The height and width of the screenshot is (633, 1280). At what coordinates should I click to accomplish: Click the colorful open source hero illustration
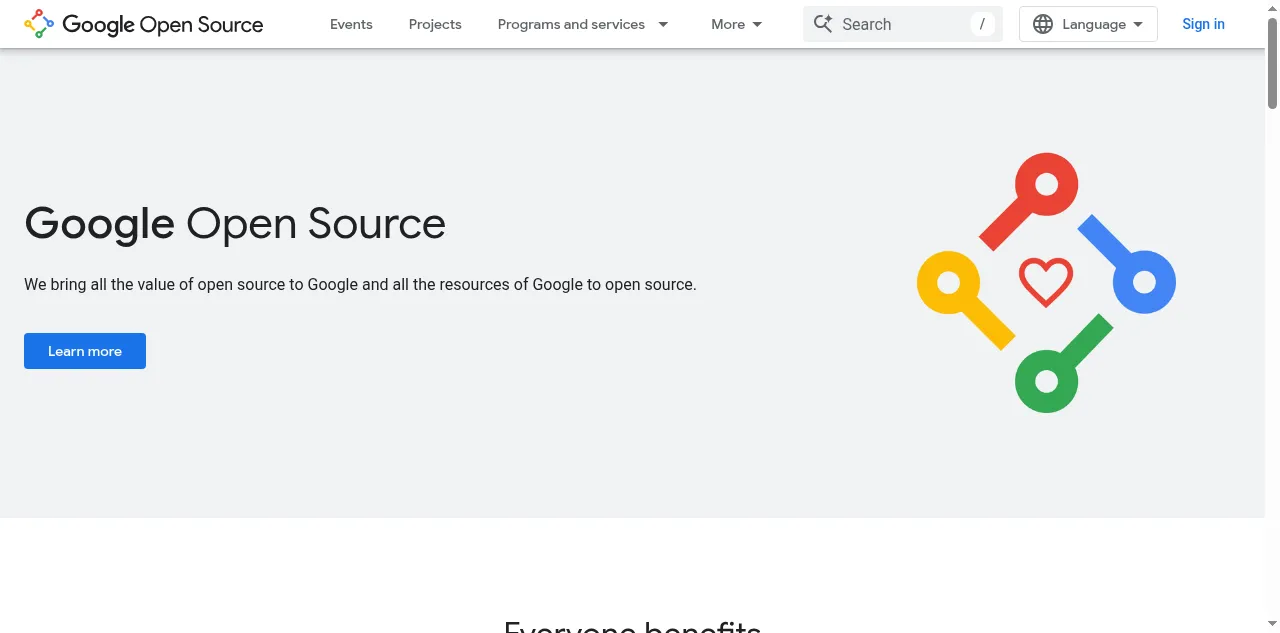(x=1046, y=282)
